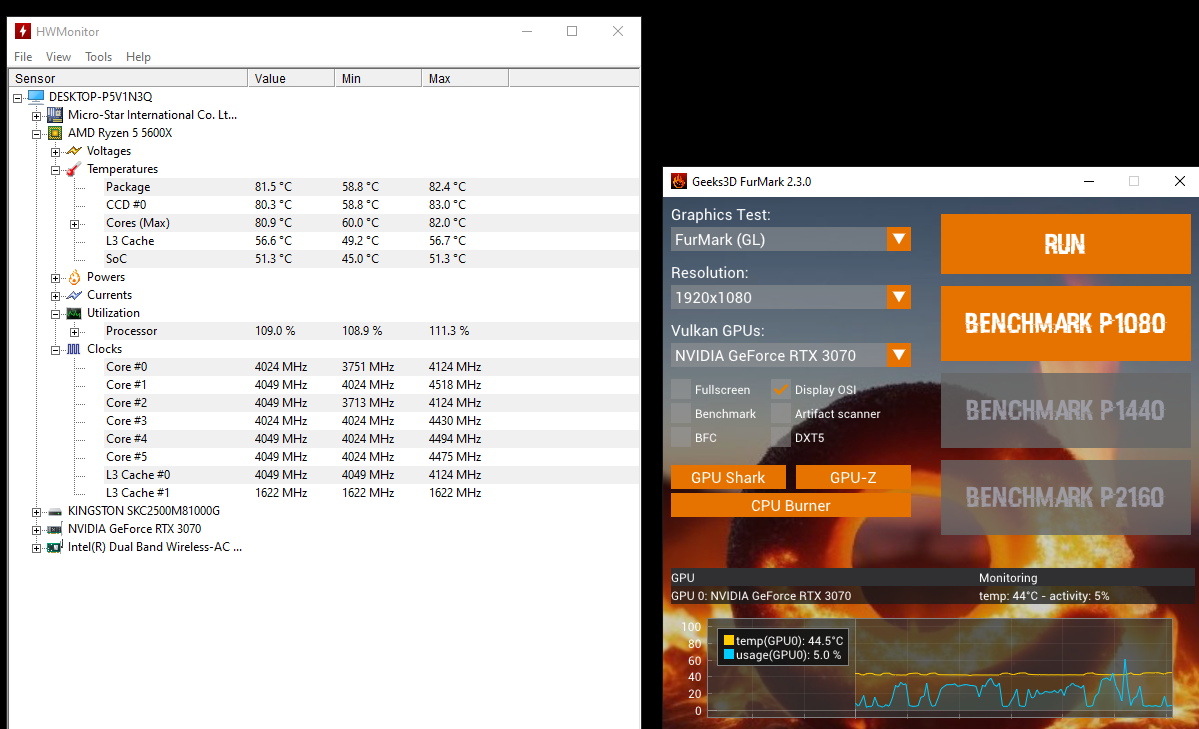Toggle the DXT5 checkbox
Viewport: 1199px width, 729px height.
(x=781, y=438)
